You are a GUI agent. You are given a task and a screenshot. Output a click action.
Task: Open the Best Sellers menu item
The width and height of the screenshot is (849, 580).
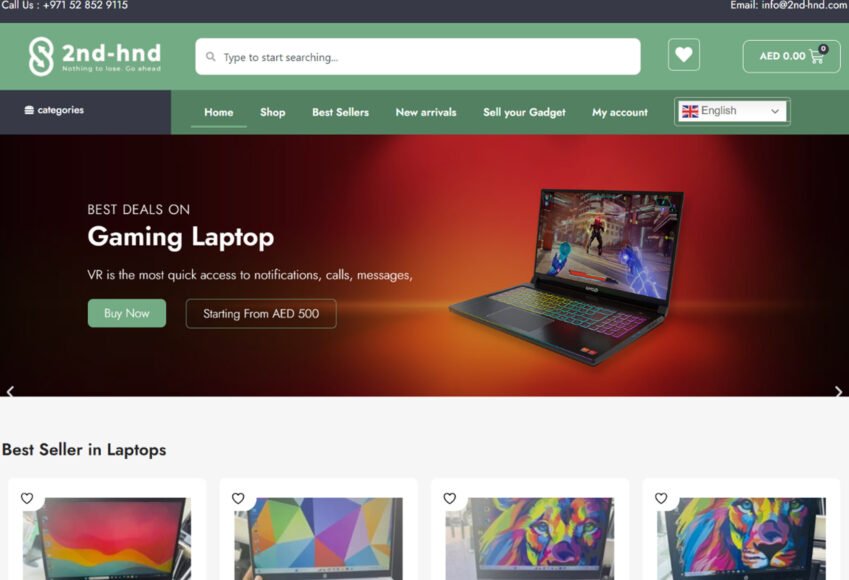(x=340, y=112)
